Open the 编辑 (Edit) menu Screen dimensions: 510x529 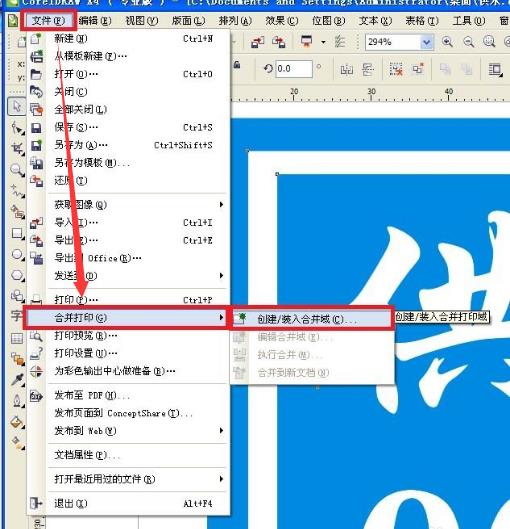[95, 21]
